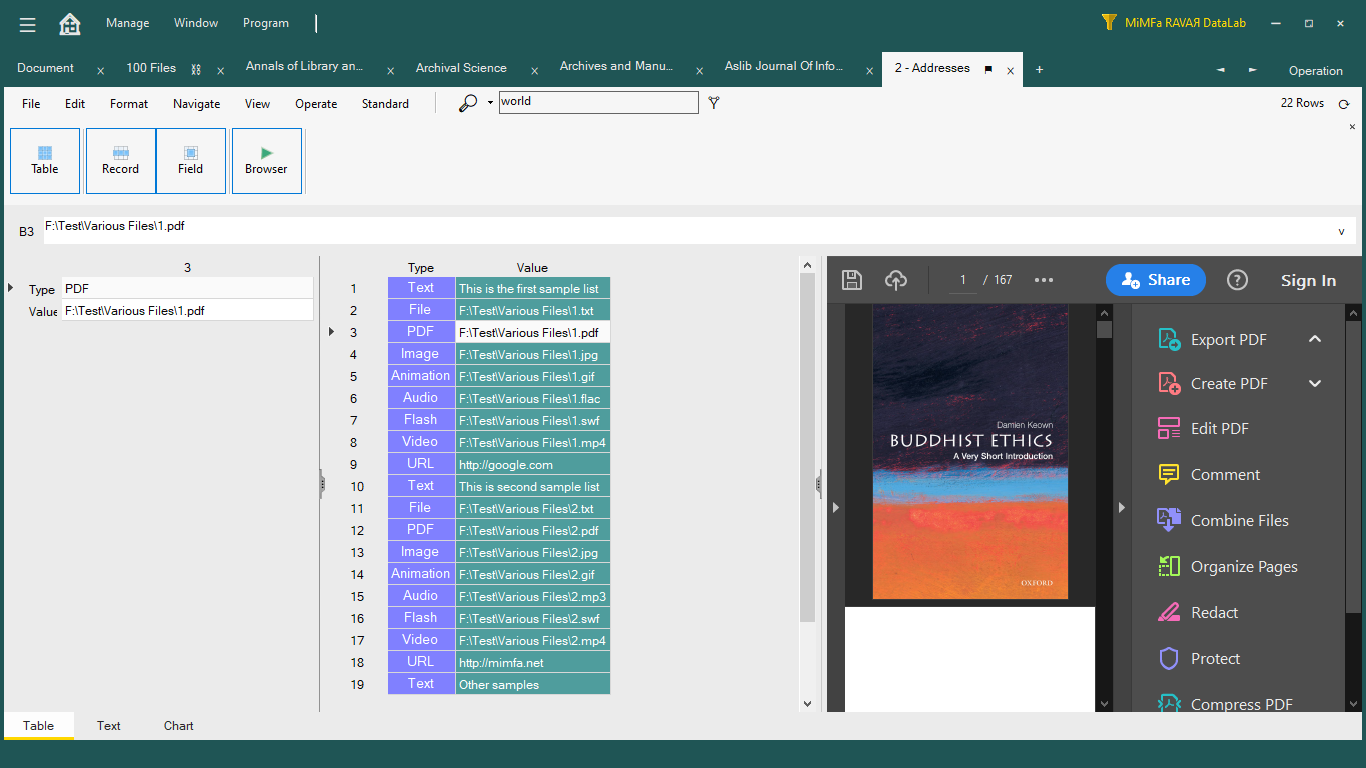Image resolution: width=1366 pixels, height=768 pixels.
Task: Collapse the Export PDF section
Action: 1315,339
